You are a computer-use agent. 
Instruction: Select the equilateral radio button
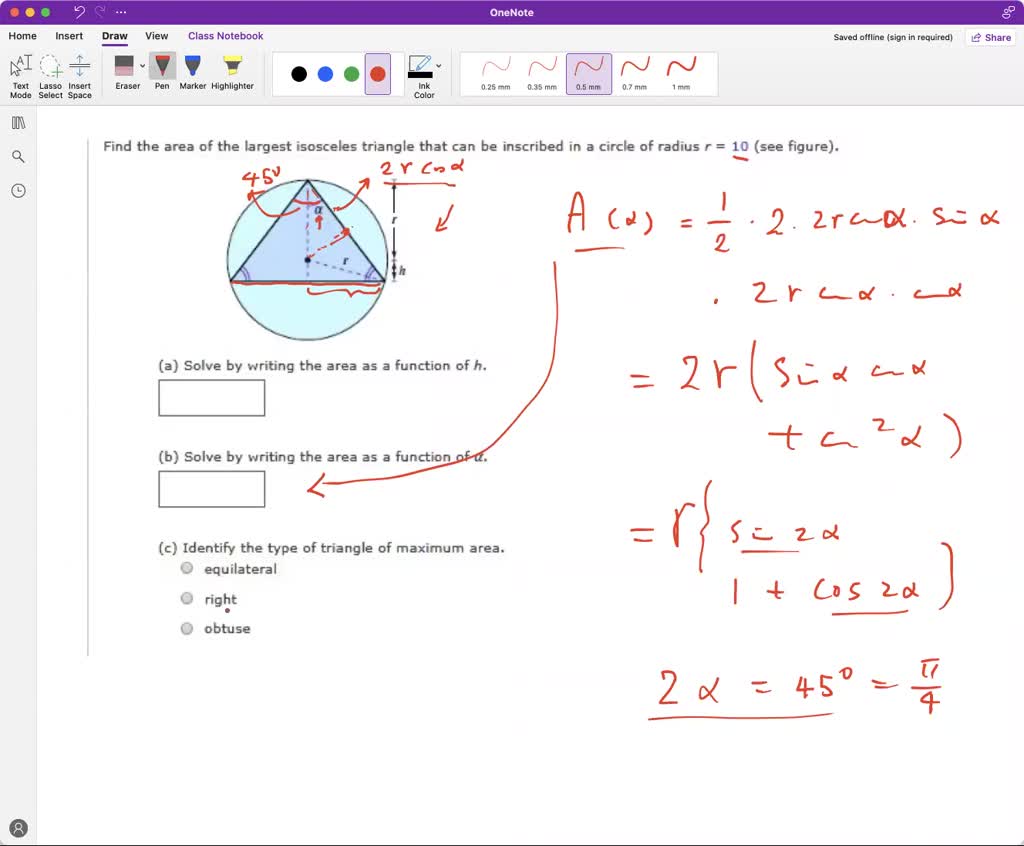(x=186, y=568)
